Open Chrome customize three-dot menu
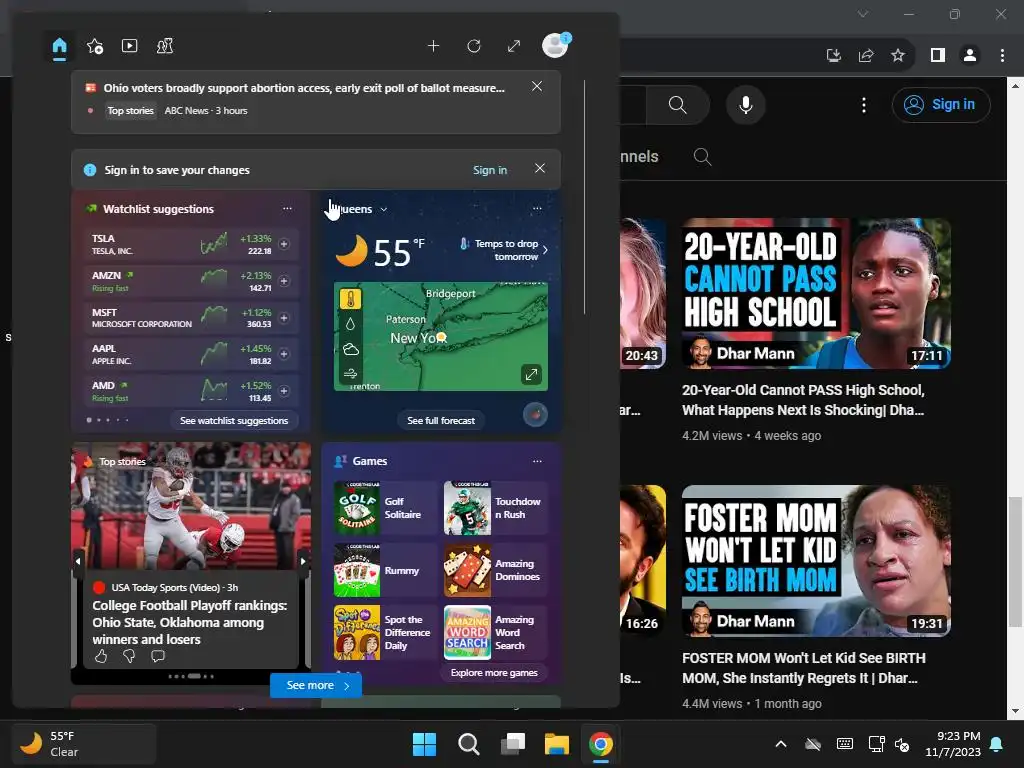The image size is (1024, 768). click(x=1002, y=56)
